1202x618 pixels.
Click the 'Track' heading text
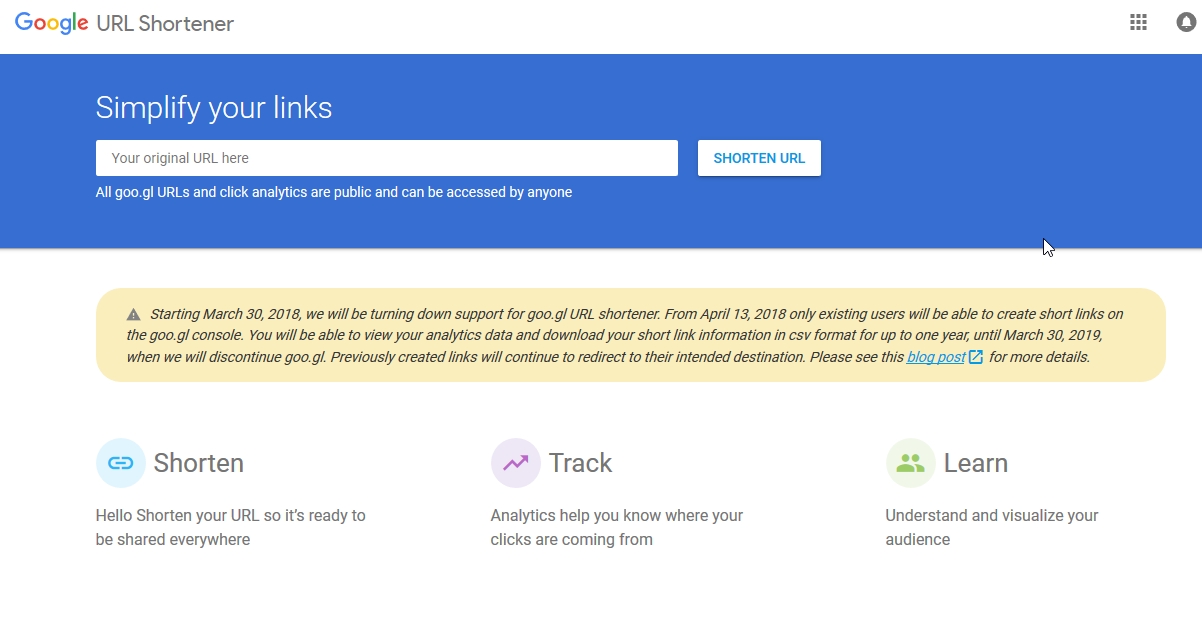pyautogui.click(x=580, y=463)
